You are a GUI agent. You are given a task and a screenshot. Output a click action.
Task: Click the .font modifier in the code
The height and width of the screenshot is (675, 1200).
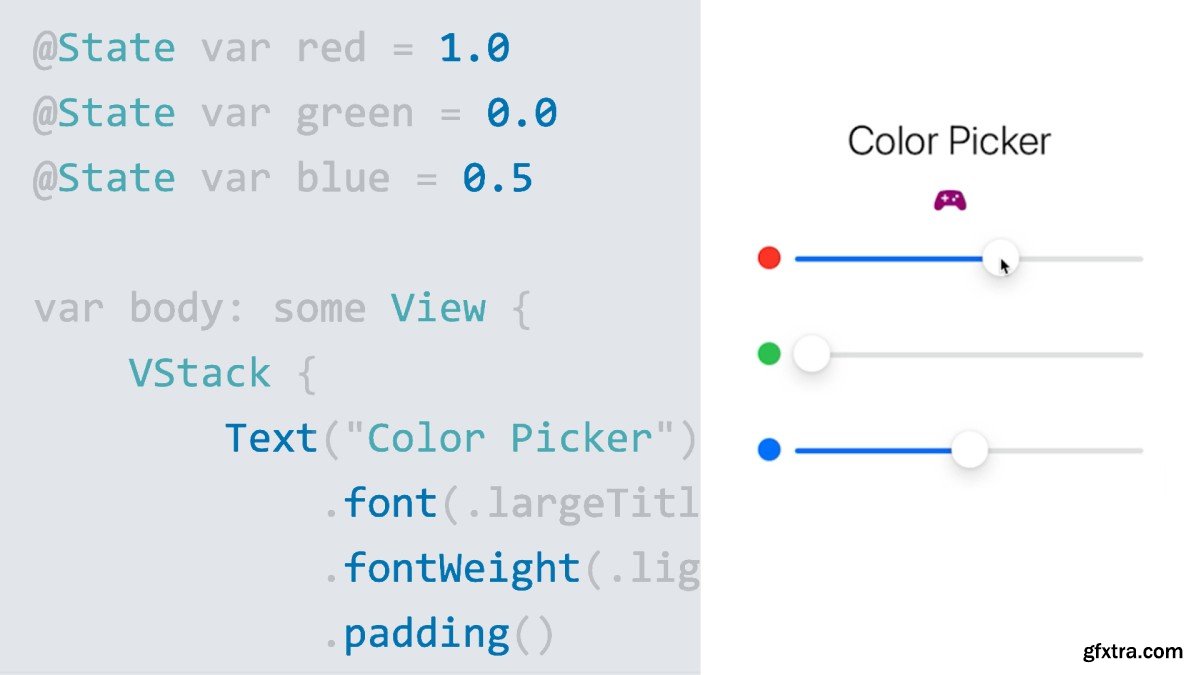point(391,503)
